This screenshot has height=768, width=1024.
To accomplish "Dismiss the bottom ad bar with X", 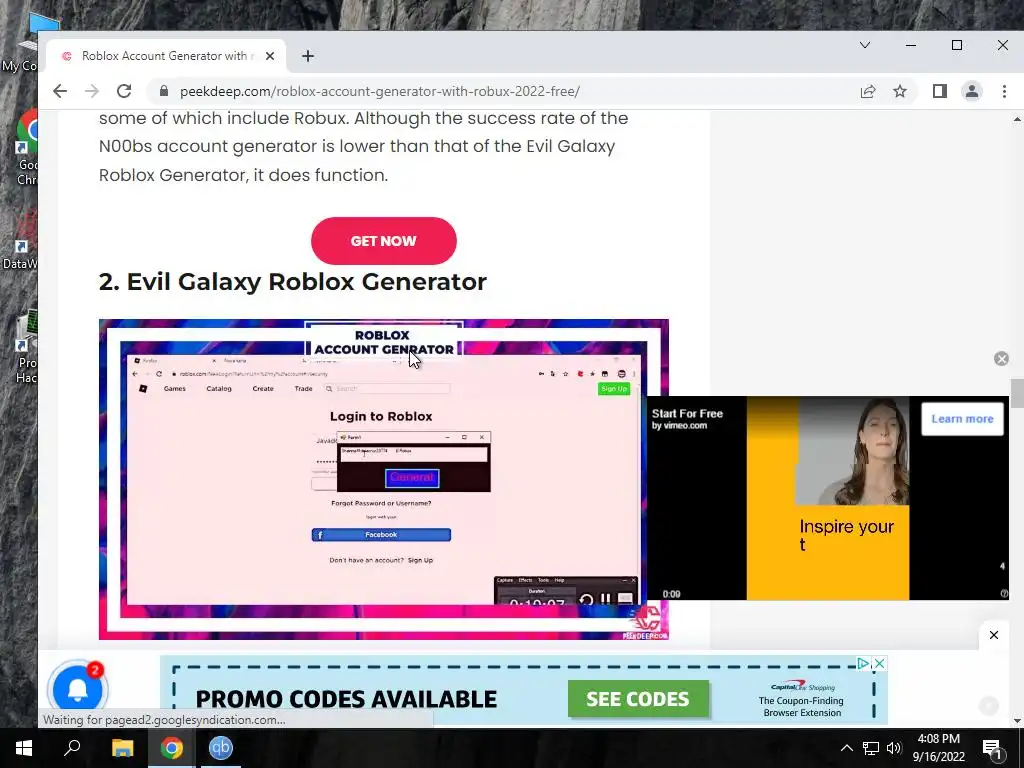I will (x=993, y=635).
